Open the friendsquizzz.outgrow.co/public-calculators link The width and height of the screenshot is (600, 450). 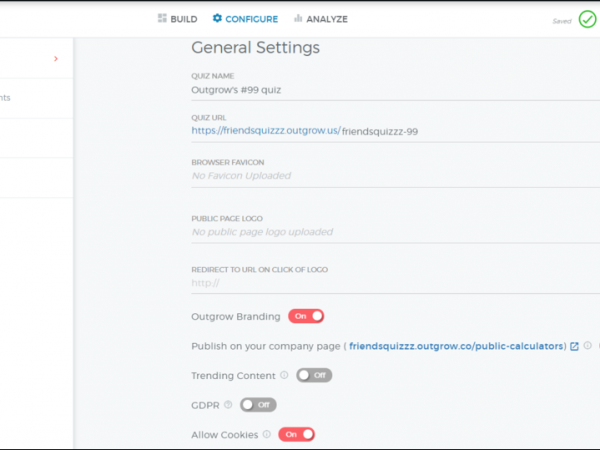(457, 346)
